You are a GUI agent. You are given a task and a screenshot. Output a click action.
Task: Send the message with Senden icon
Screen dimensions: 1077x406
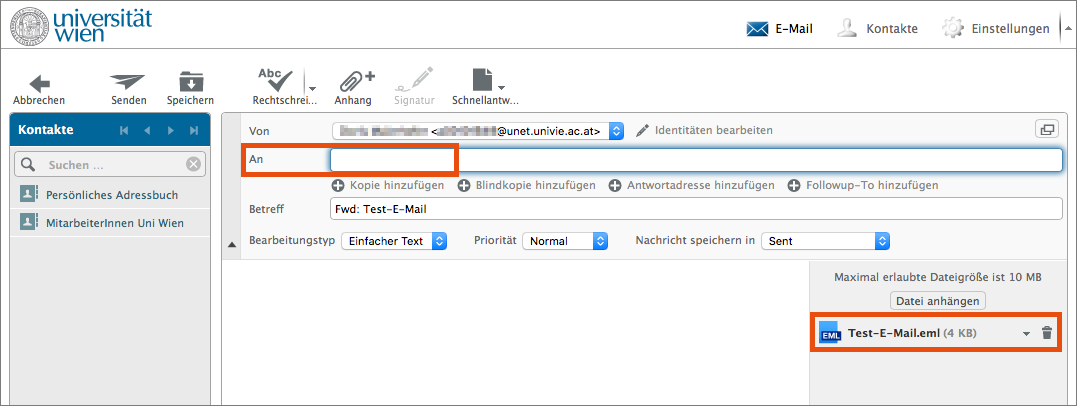(128, 82)
